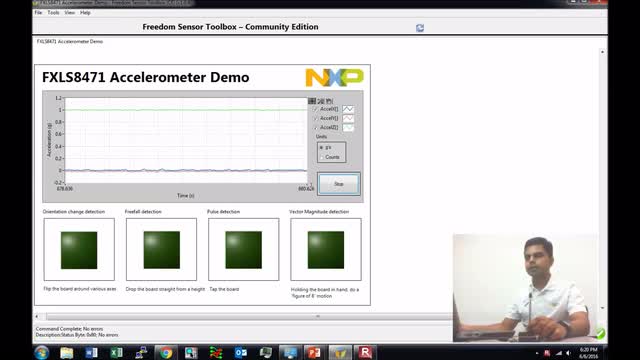
Task: Open the Help menu
Action: [x=85, y=13]
